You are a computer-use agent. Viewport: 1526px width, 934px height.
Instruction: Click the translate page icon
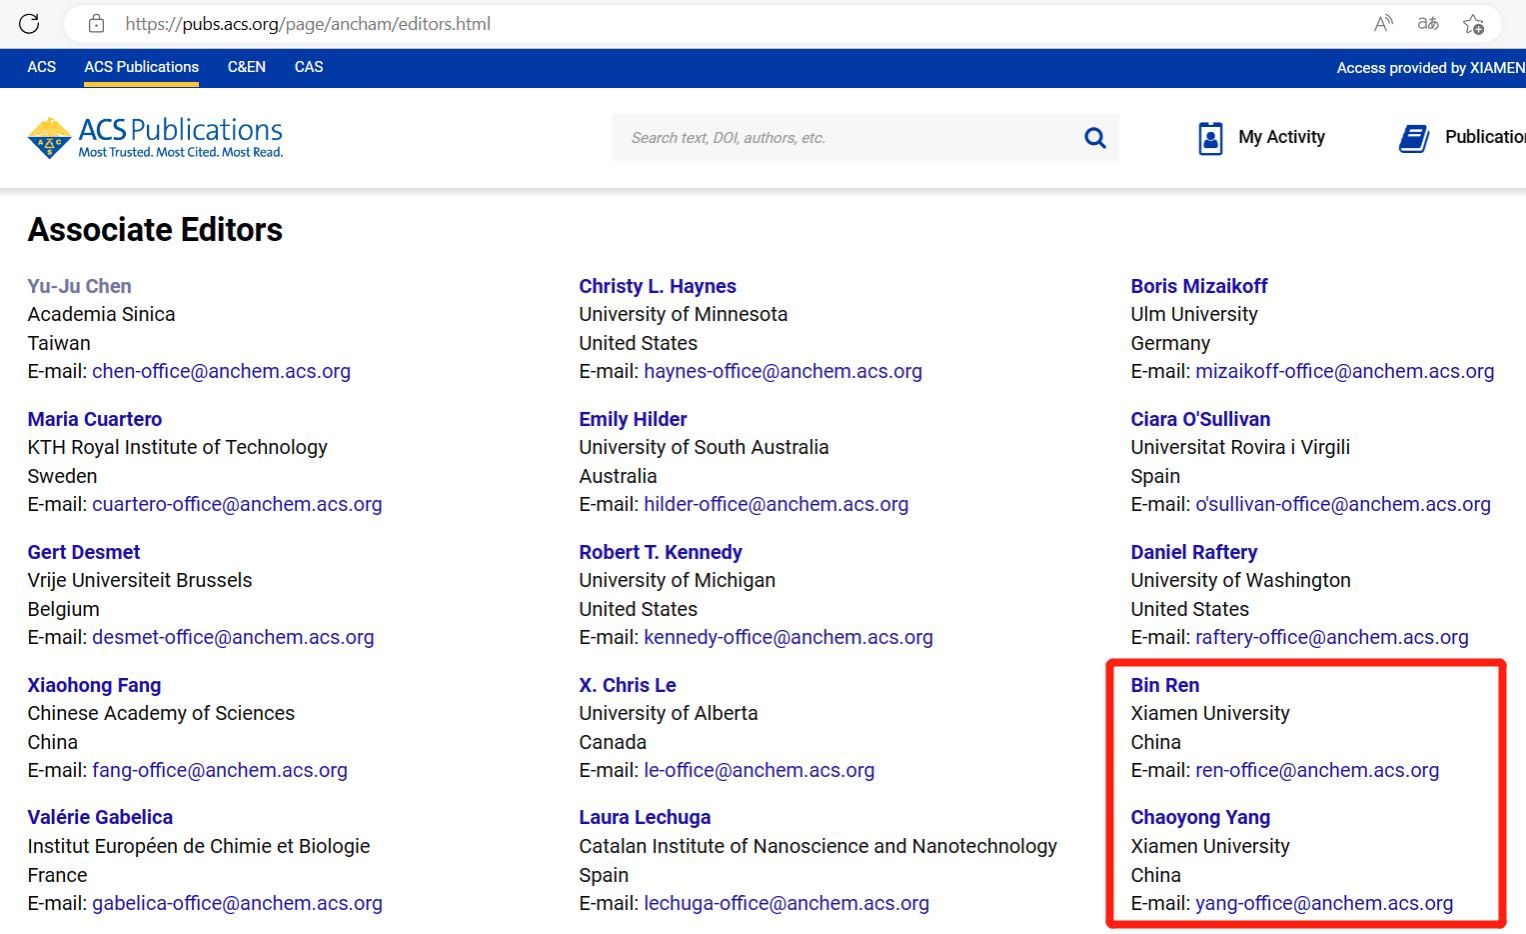coord(1428,23)
